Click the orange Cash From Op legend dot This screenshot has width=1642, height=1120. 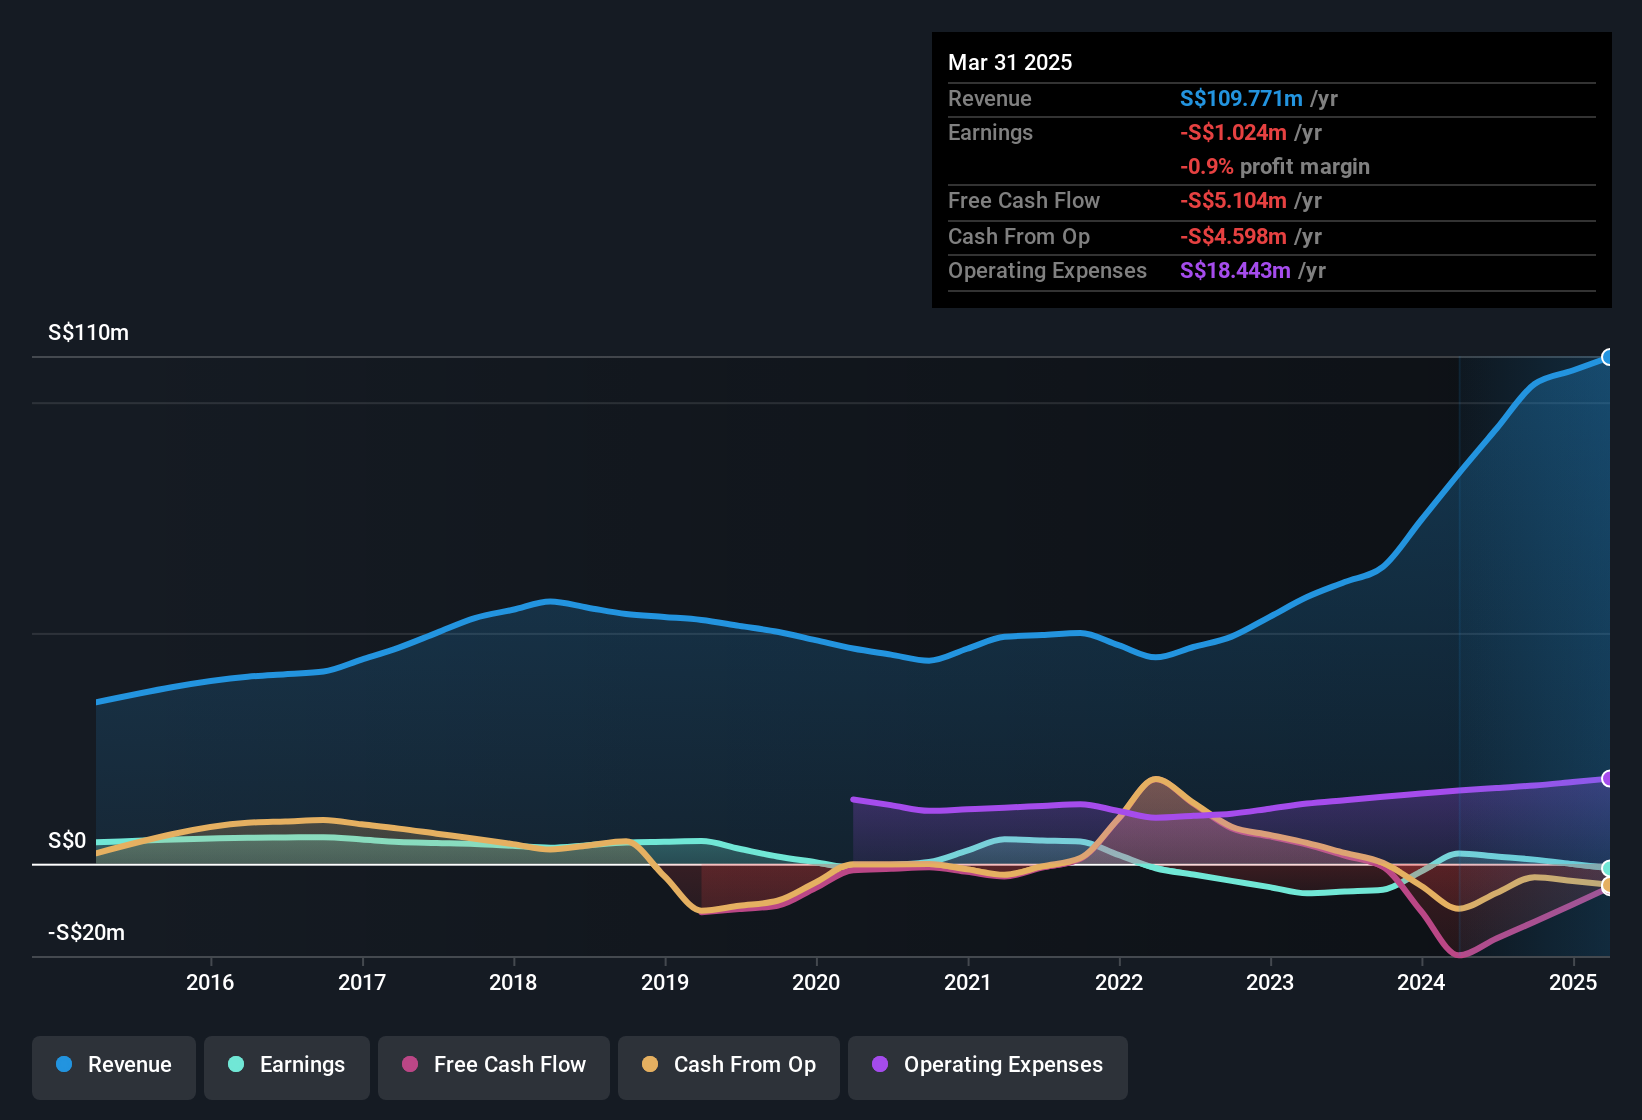[650, 1066]
